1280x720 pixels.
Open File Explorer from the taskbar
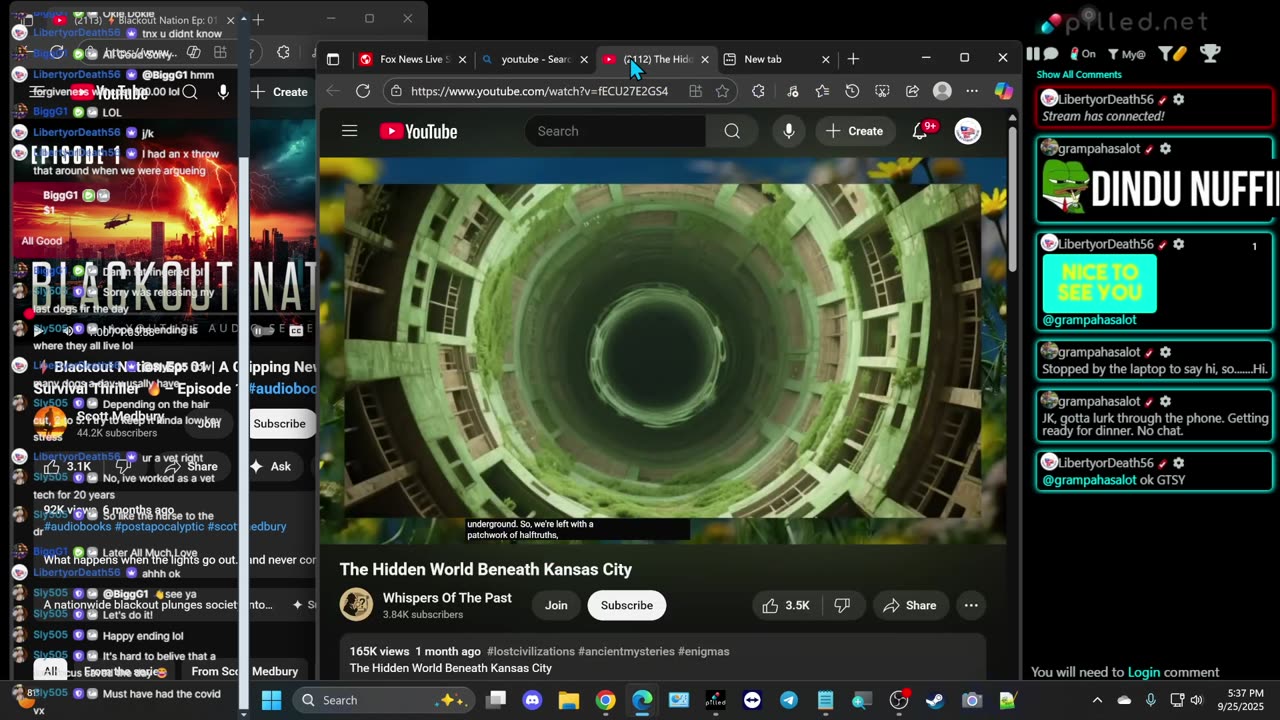(568, 700)
